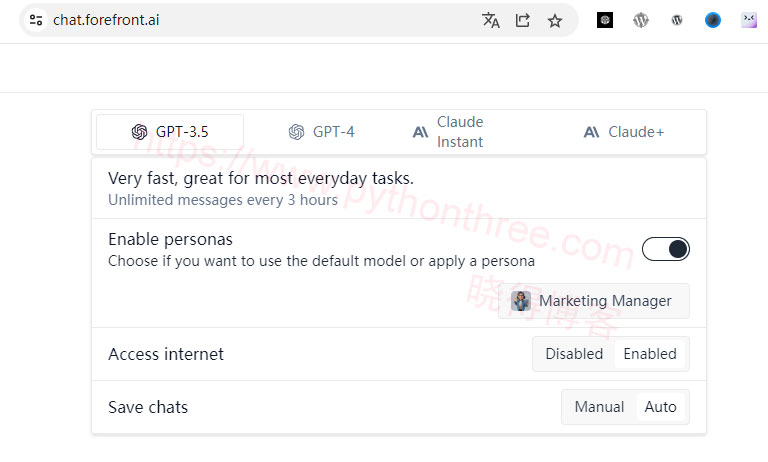768x462 pixels.
Task: Set Save chats to Auto
Action: coord(660,407)
